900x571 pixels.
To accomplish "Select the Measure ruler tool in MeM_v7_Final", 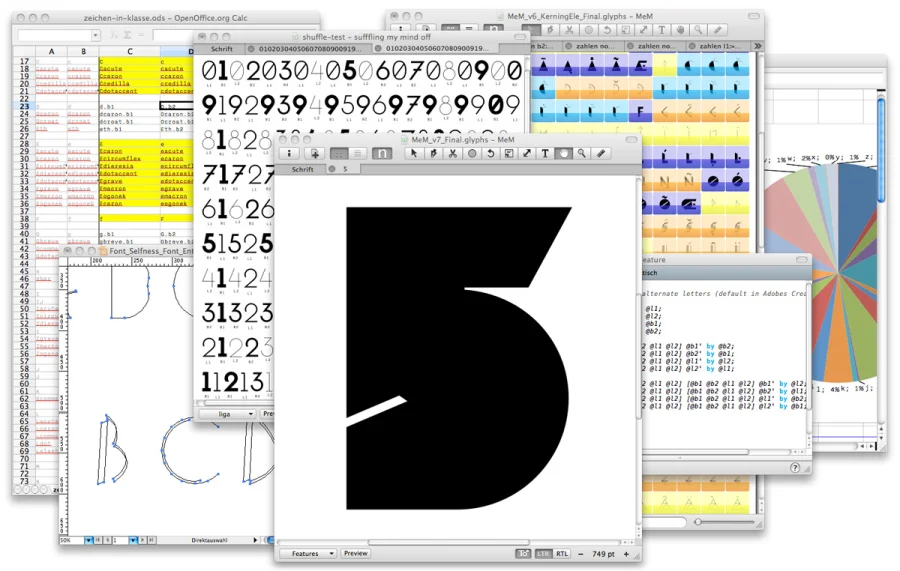I will [x=600, y=154].
